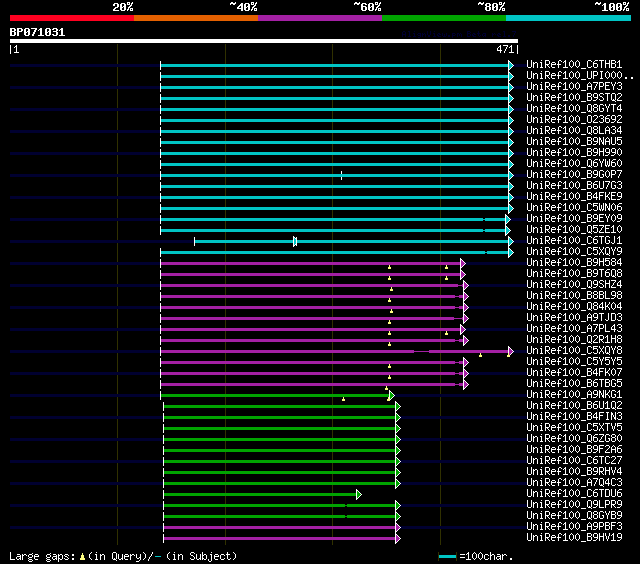640x564 pixels.
Task: Select UniRef100_Q8LA34 in the hit list
Action: click(x=574, y=130)
